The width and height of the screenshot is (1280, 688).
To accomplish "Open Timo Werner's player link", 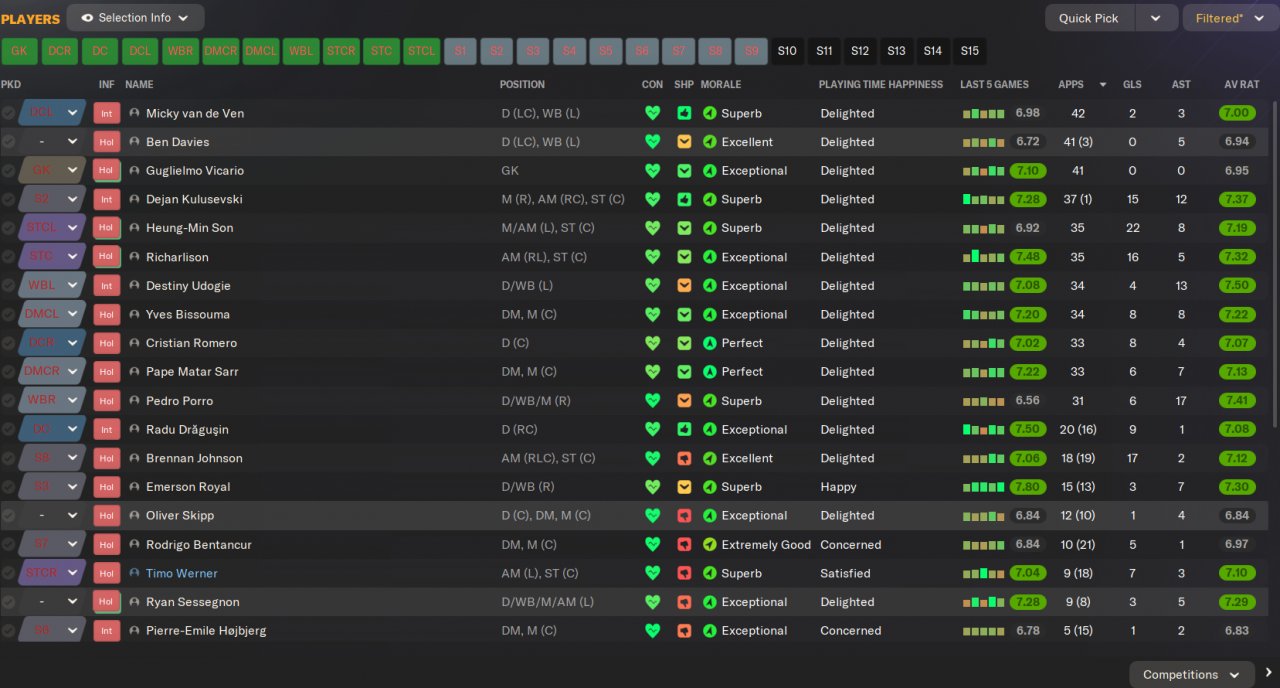I will (182, 573).
